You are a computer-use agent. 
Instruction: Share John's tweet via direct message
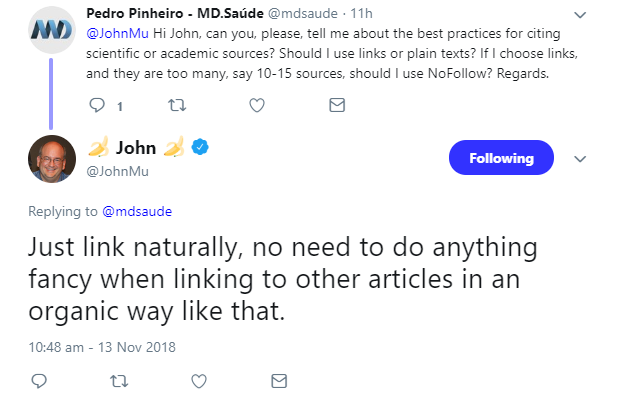tap(280, 380)
